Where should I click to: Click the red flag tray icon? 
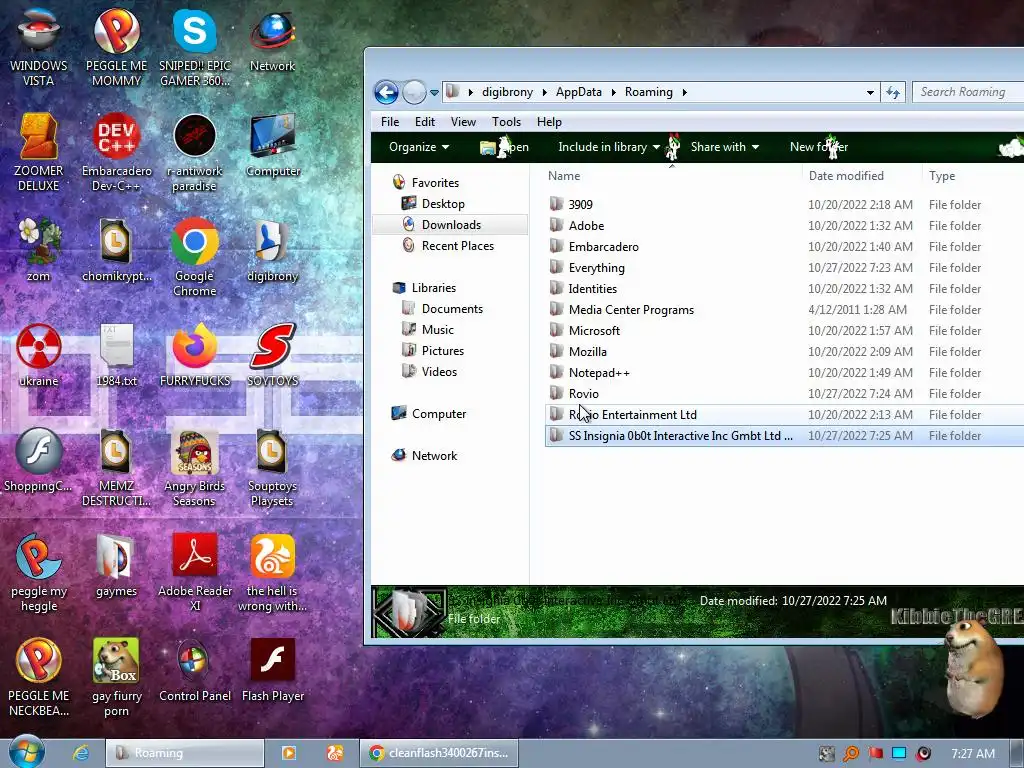tap(875, 754)
